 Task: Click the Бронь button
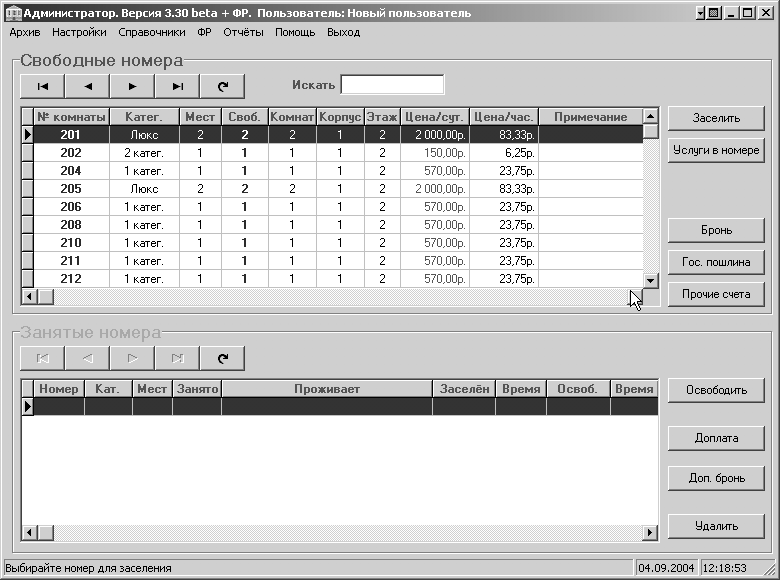[x=716, y=230]
